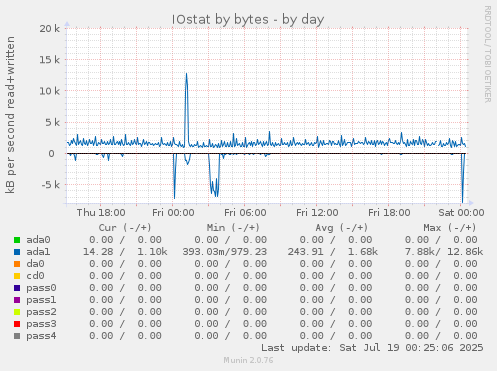Click the lime pass2 legend swatch
Image resolution: width=497 pixels, height=371 pixels.
tap(17, 312)
